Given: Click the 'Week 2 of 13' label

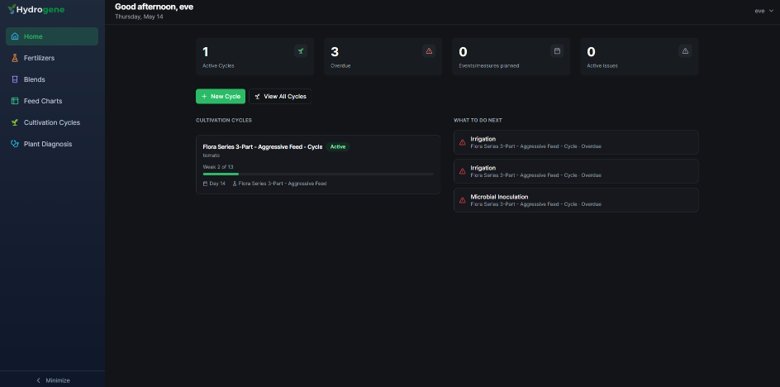Looking at the screenshot, I should 218,167.
